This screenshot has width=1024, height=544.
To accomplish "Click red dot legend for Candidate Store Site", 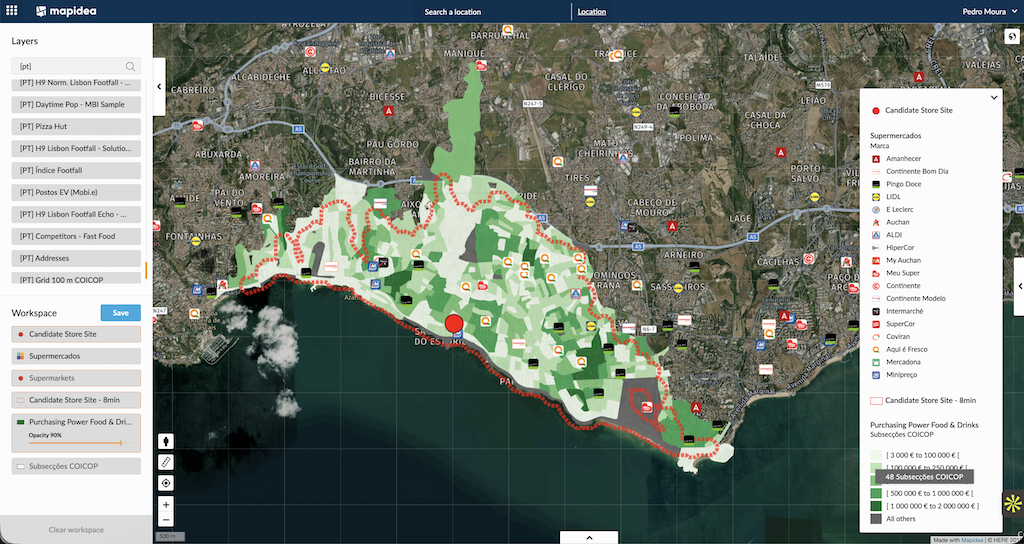I will [876, 110].
